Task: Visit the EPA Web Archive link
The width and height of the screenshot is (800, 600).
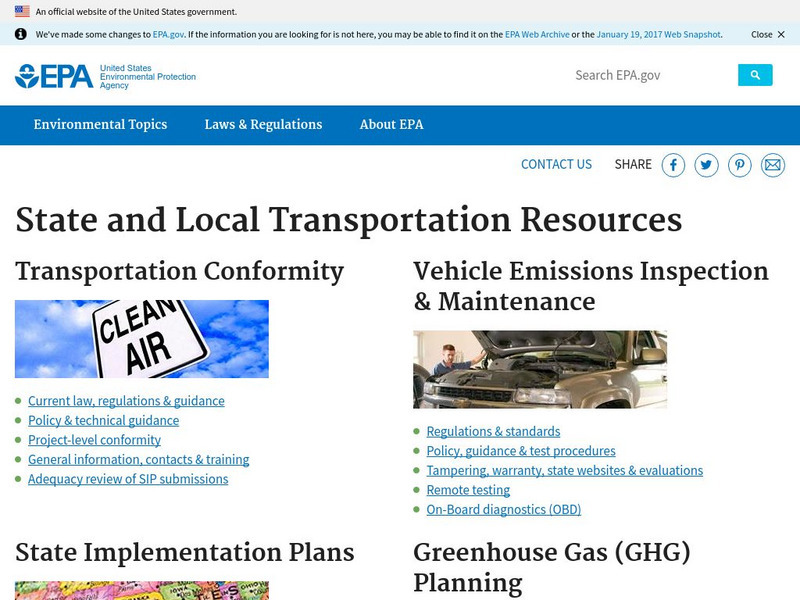Action: [x=536, y=33]
